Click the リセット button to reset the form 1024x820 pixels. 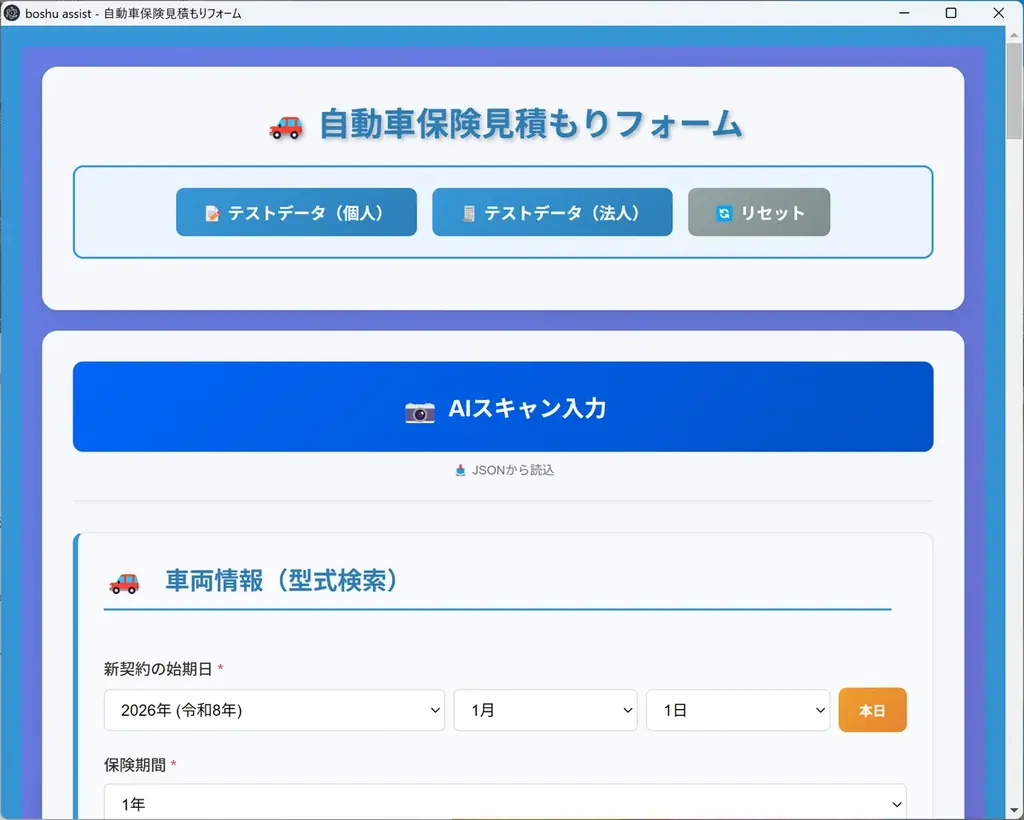tap(758, 211)
